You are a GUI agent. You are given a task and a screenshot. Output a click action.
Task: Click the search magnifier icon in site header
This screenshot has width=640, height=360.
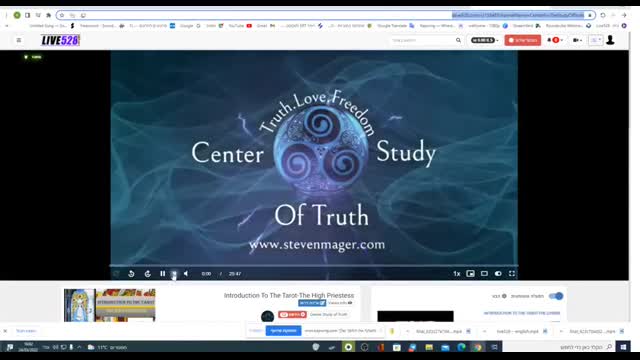coord(458,40)
